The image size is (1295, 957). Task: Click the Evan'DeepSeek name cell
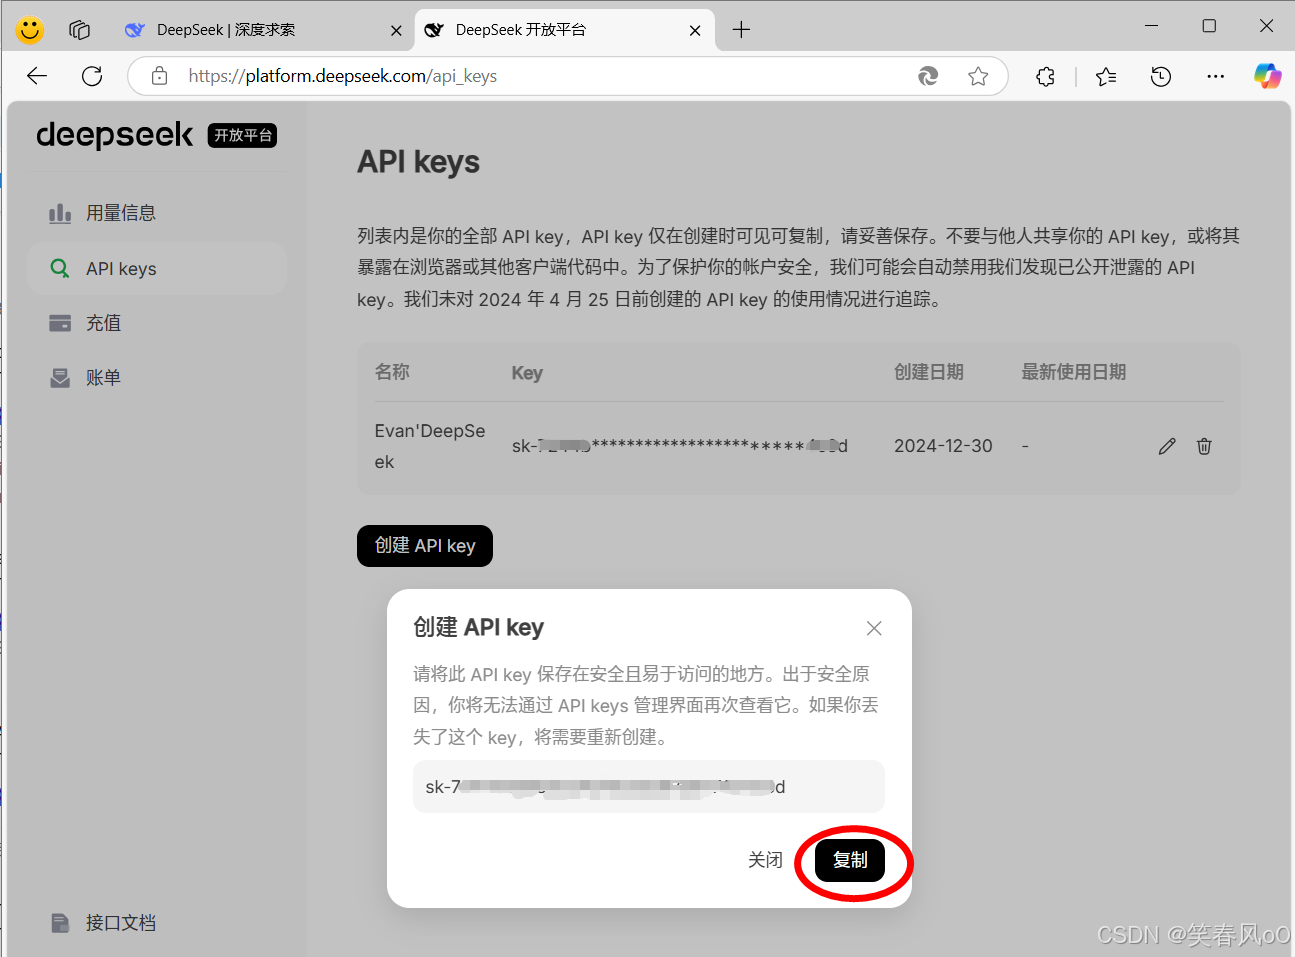point(430,446)
